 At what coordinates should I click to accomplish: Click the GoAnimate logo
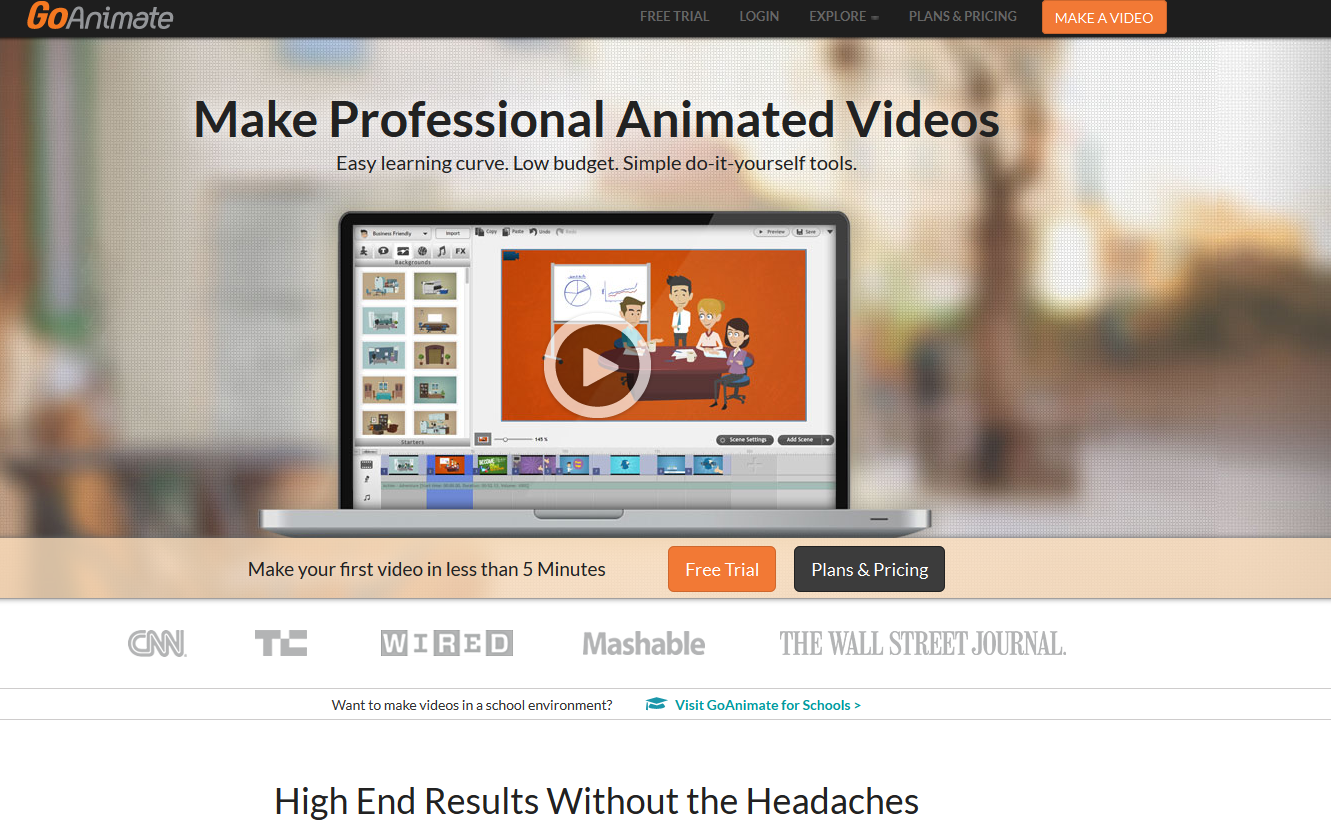click(x=100, y=16)
